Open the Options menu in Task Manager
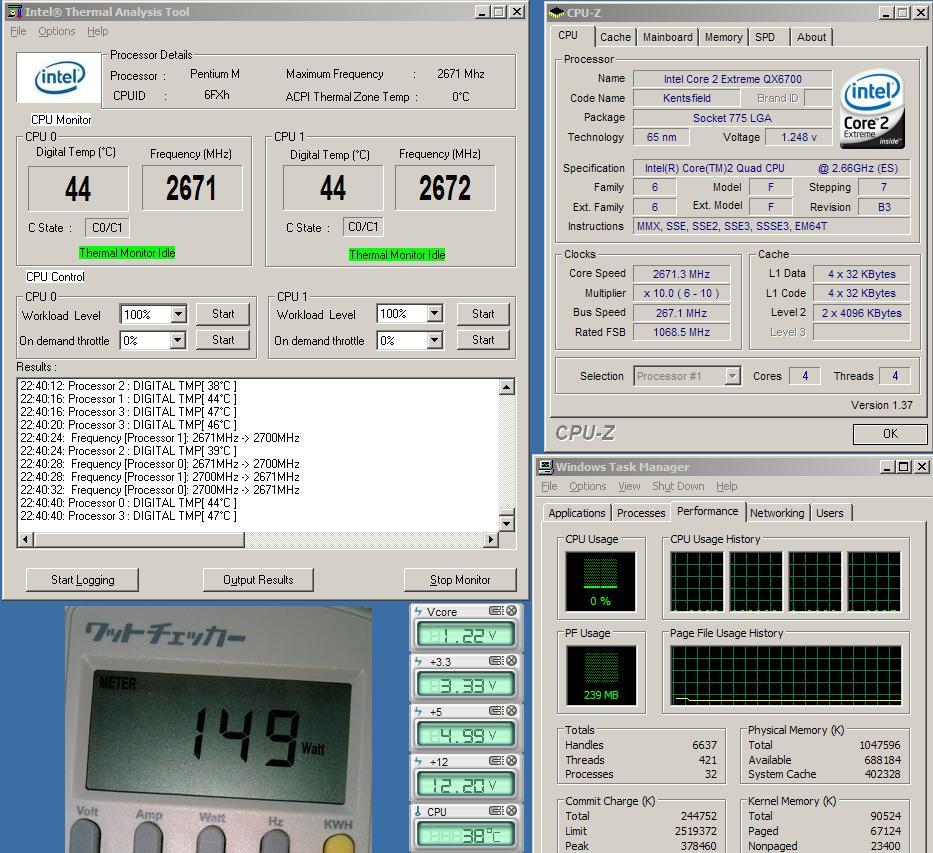This screenshot has height=853, width=933. [587, 486]
